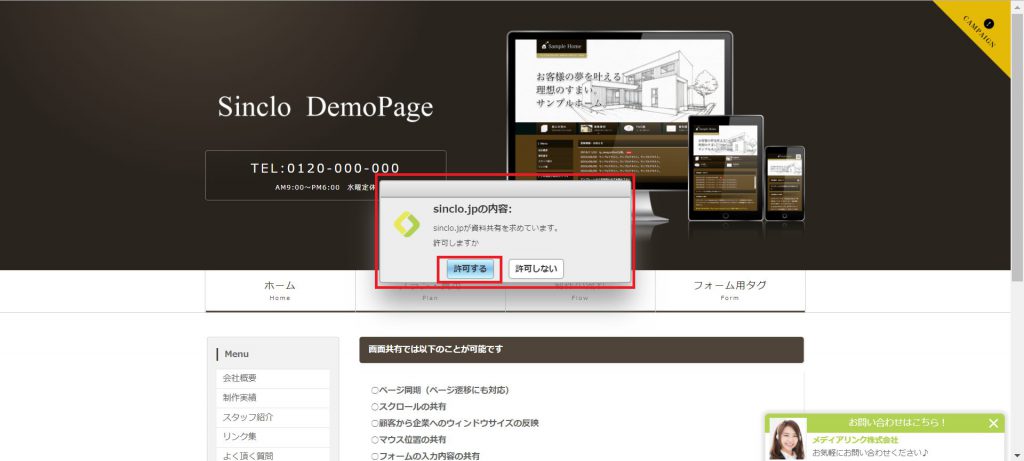Click the マウス位置の共有 list item
The width and height of the screenshot is (1024, 461).
point(409,439)
